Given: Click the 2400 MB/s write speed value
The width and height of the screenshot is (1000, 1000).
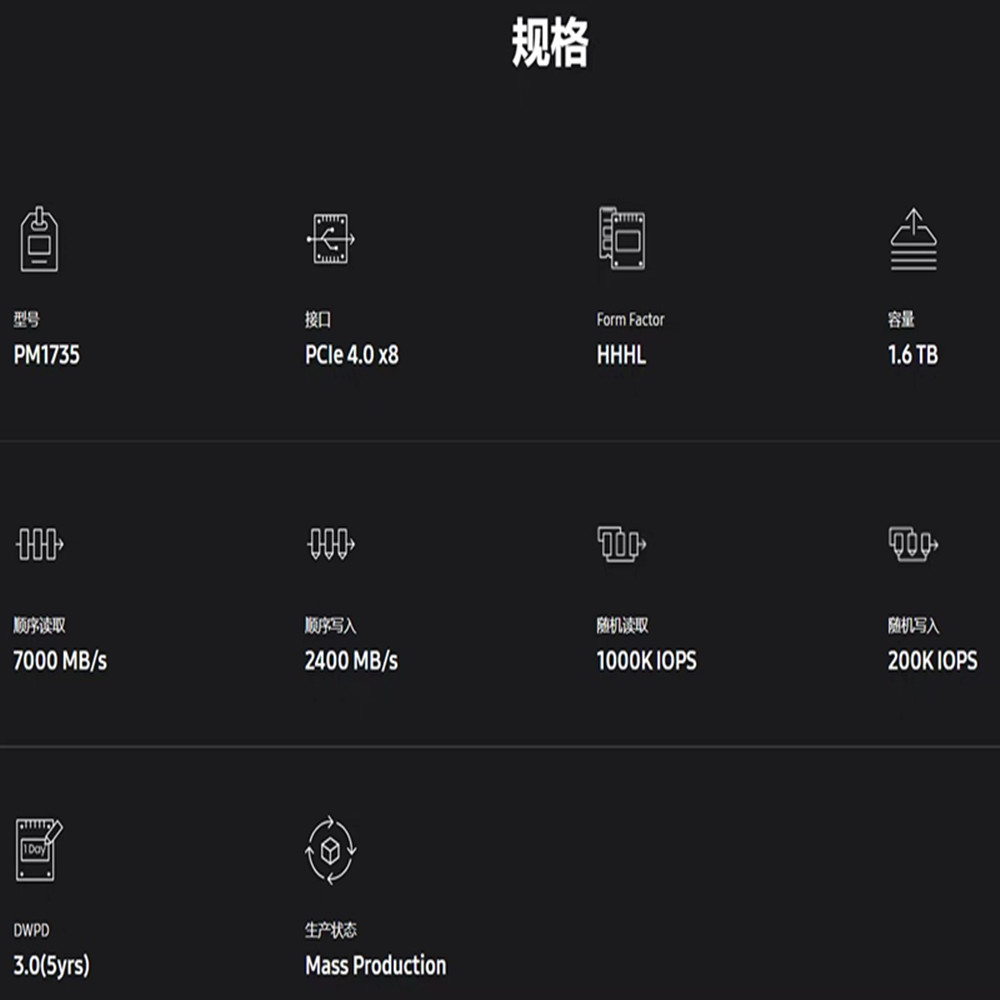Looking at the screenshot, I should pos(351,661).
